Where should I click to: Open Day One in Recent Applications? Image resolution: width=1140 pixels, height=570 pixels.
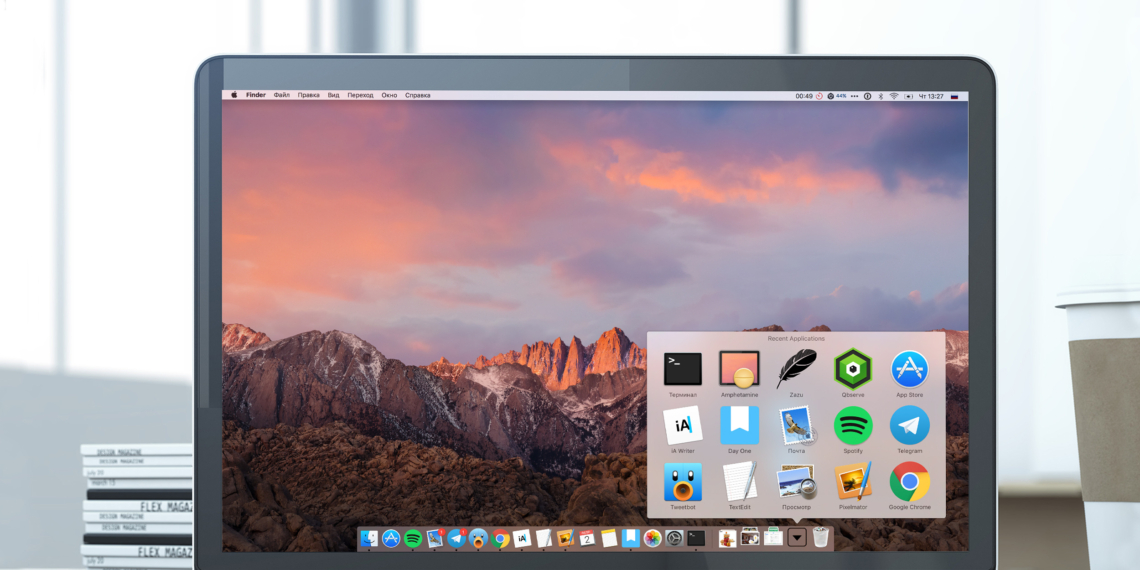click(739, 426)
